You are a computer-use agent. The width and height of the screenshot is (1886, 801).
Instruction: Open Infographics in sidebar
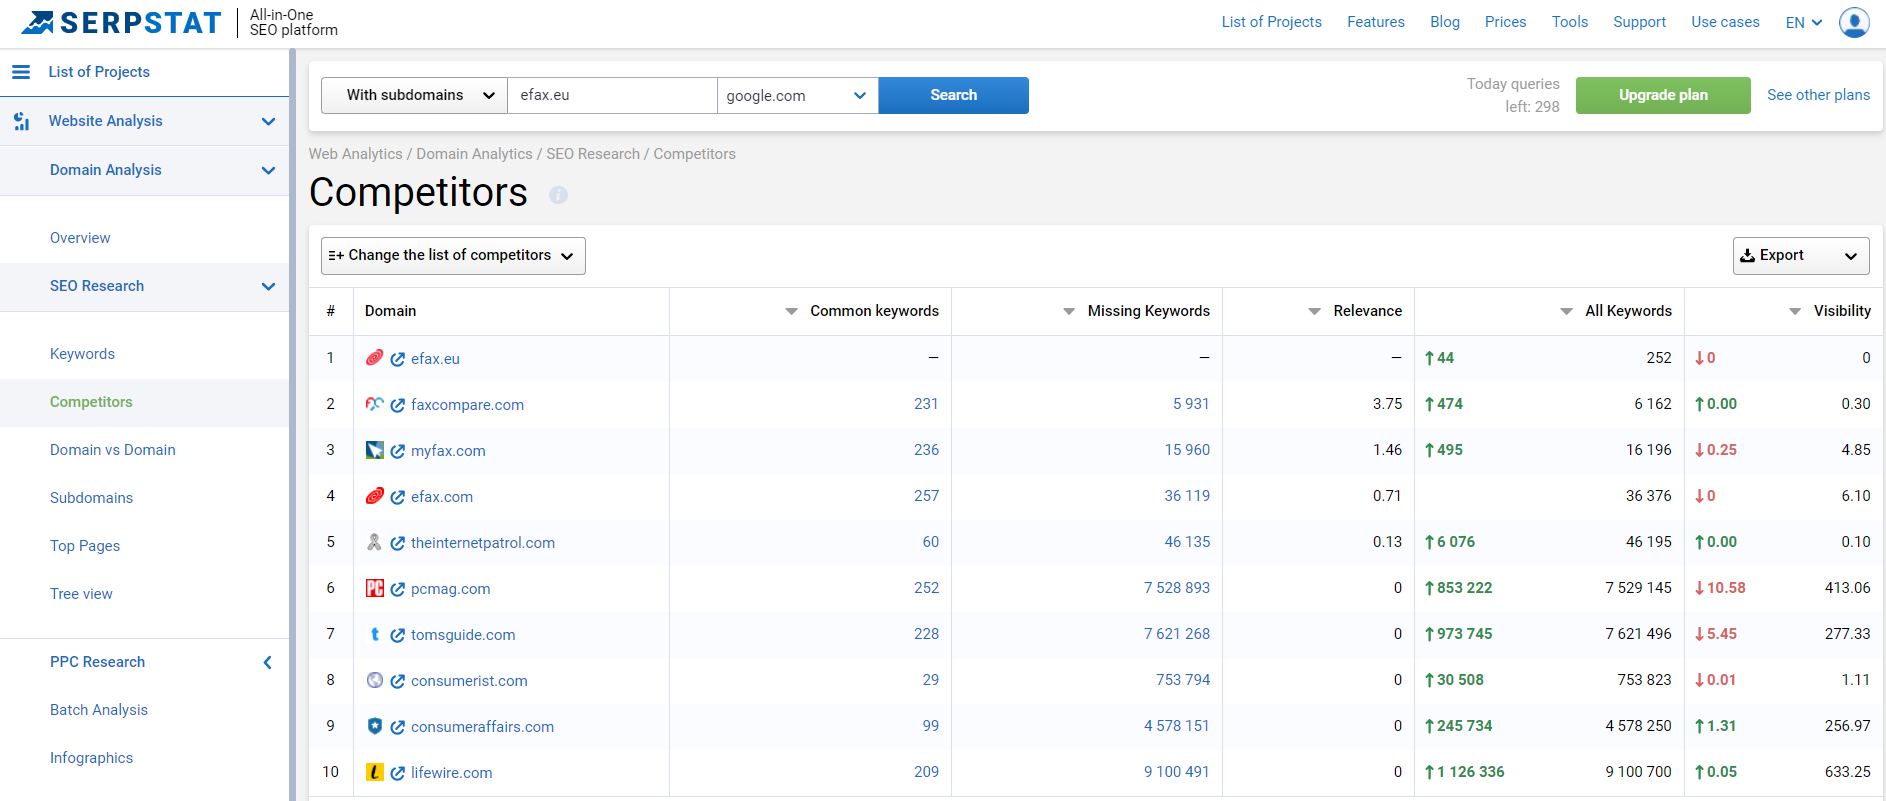tap(91, 758)
